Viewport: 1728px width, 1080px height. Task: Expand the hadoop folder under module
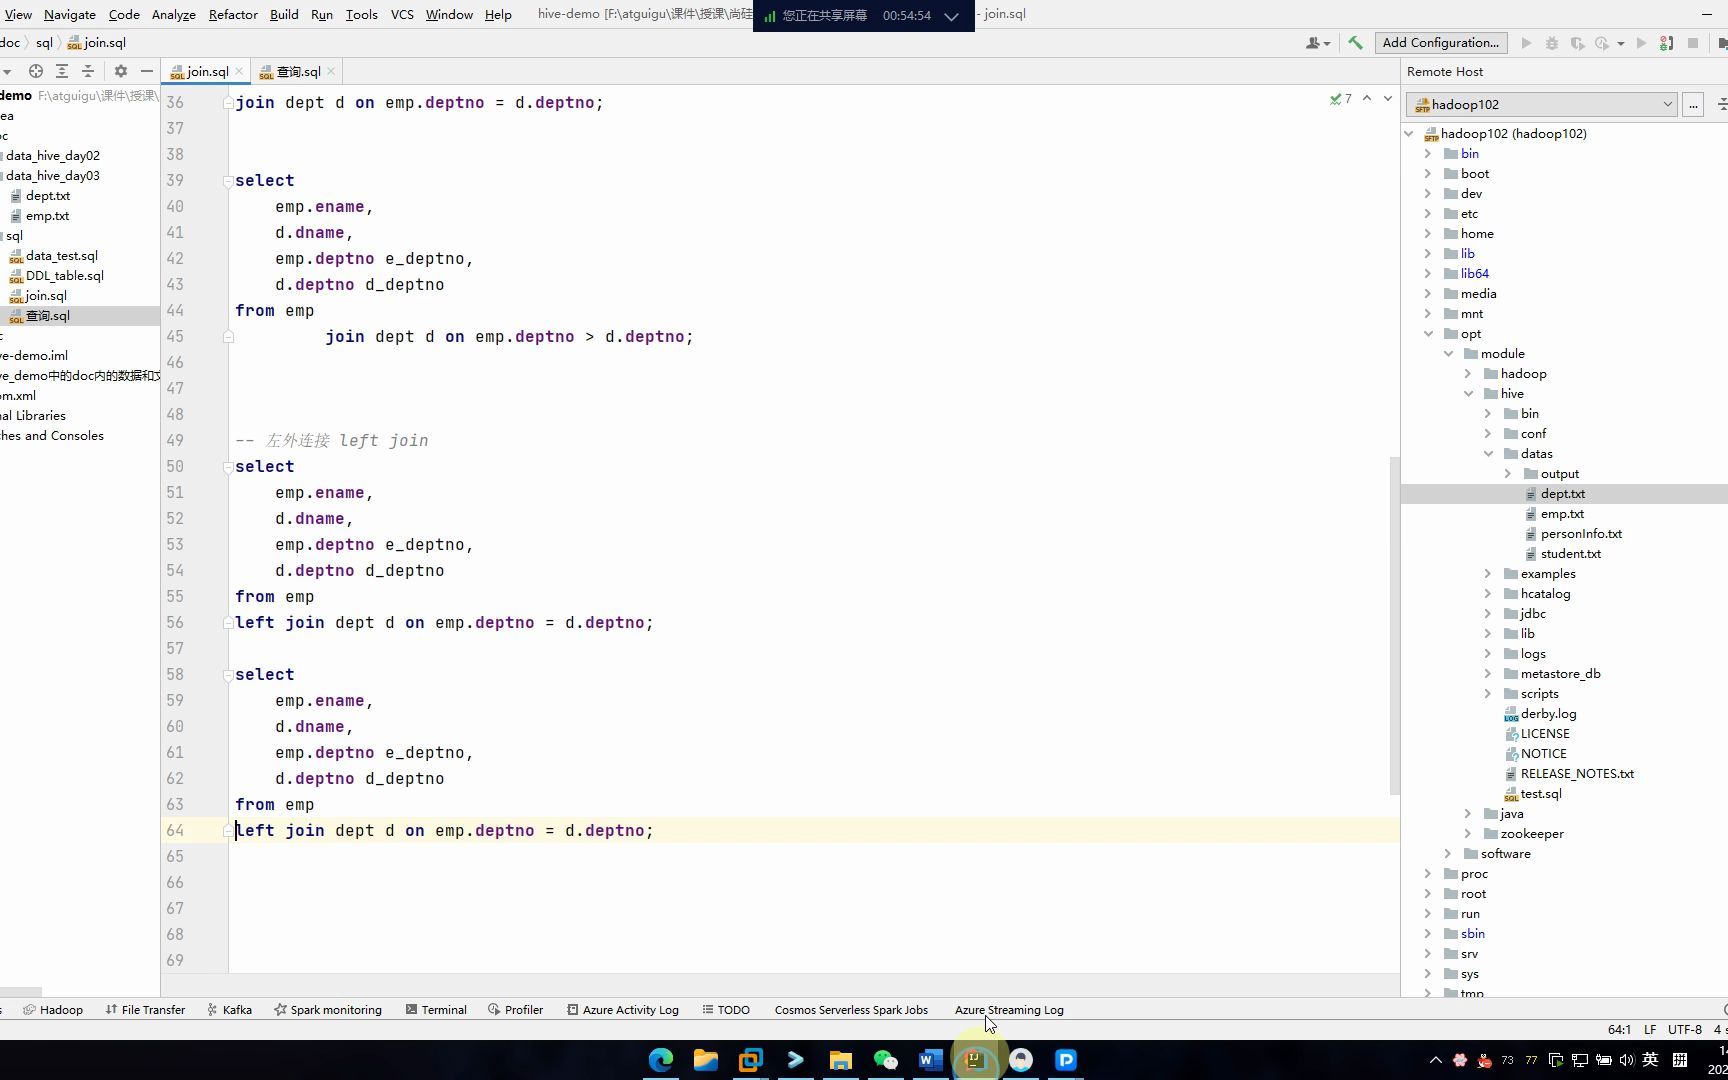tap(1468, 374)
